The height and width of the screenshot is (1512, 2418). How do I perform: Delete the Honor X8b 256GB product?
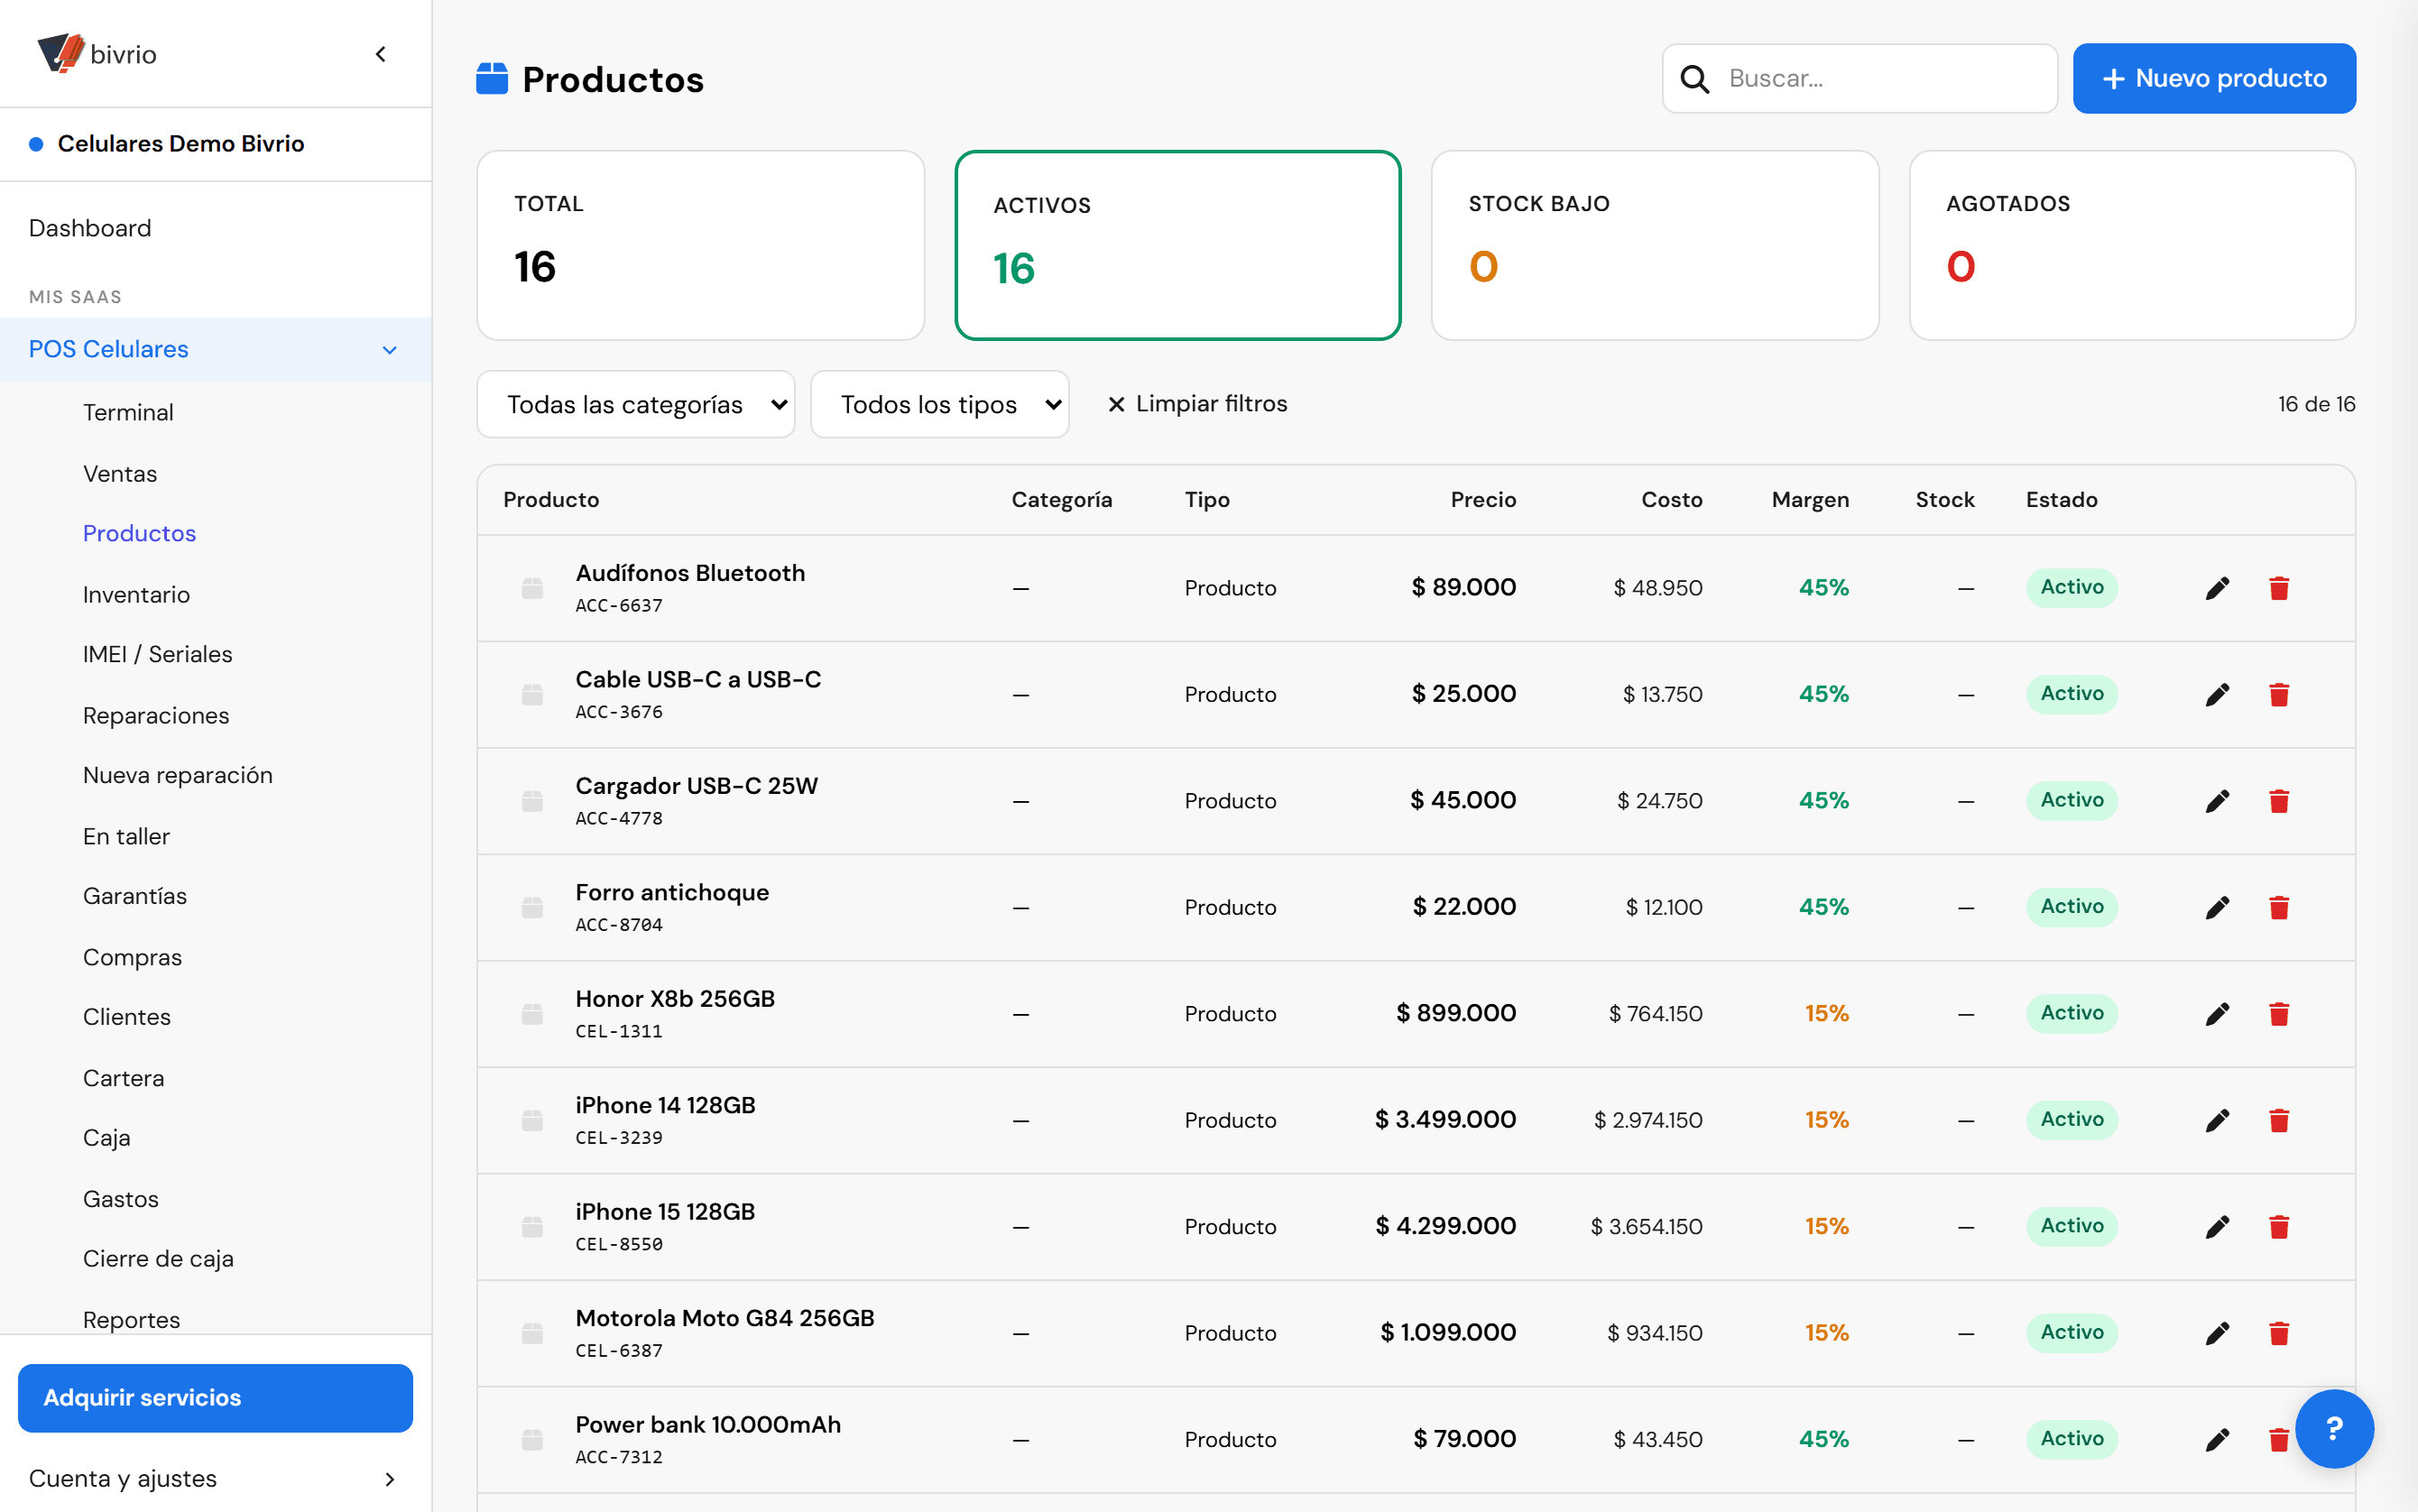(x=2279, y=1014)
